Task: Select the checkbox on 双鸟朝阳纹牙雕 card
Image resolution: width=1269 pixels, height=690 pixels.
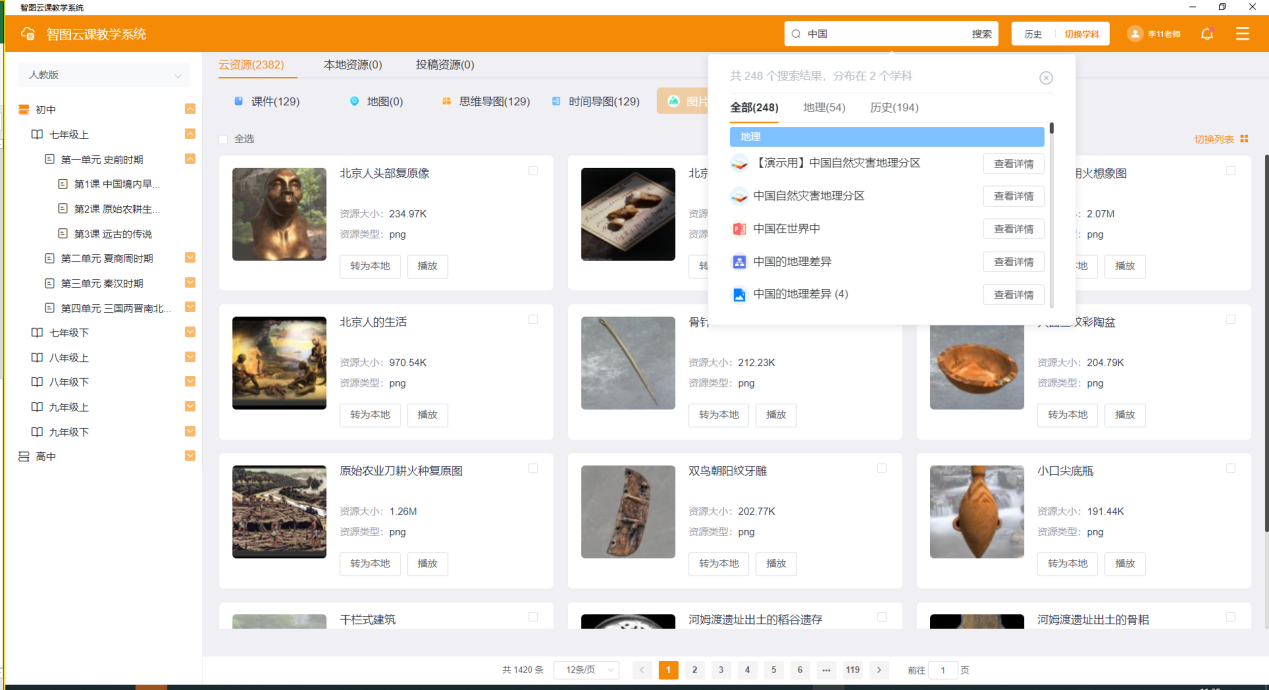Action: 882,468
